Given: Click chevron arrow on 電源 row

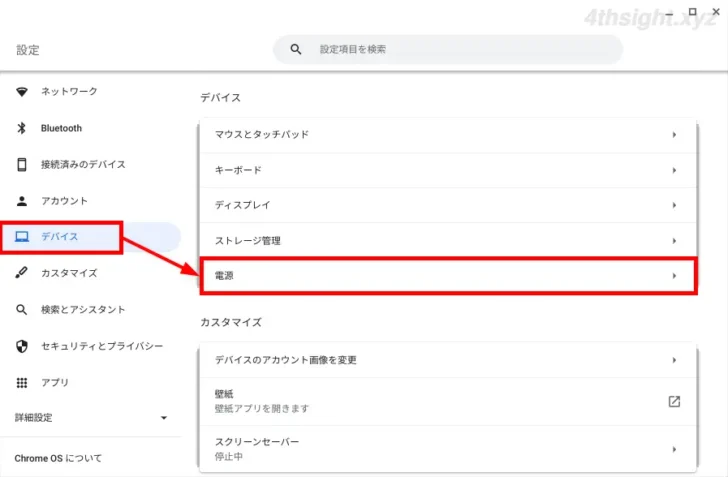Looking at the screenshot, I should (x=674, y=276).
